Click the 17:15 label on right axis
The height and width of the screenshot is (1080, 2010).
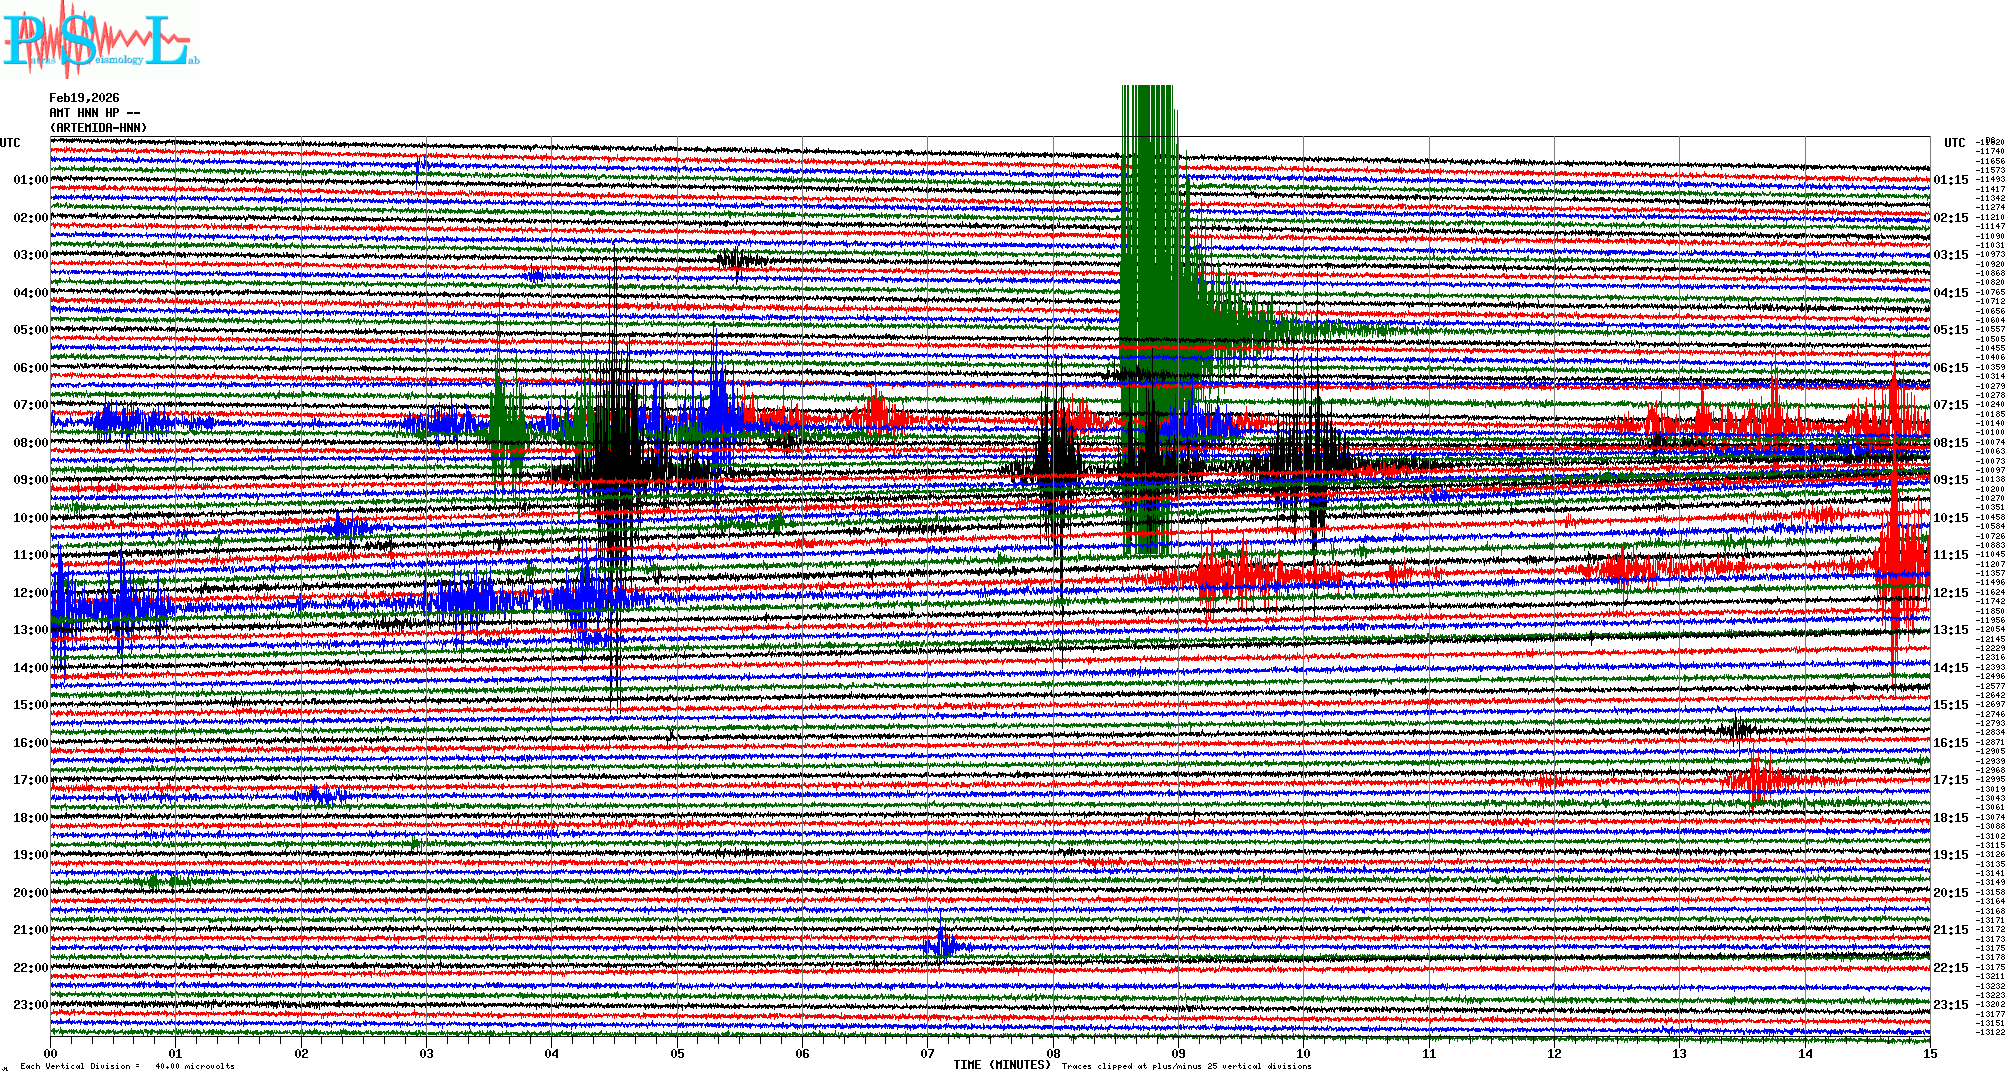pyautogui.click(x=1950, y=780)
